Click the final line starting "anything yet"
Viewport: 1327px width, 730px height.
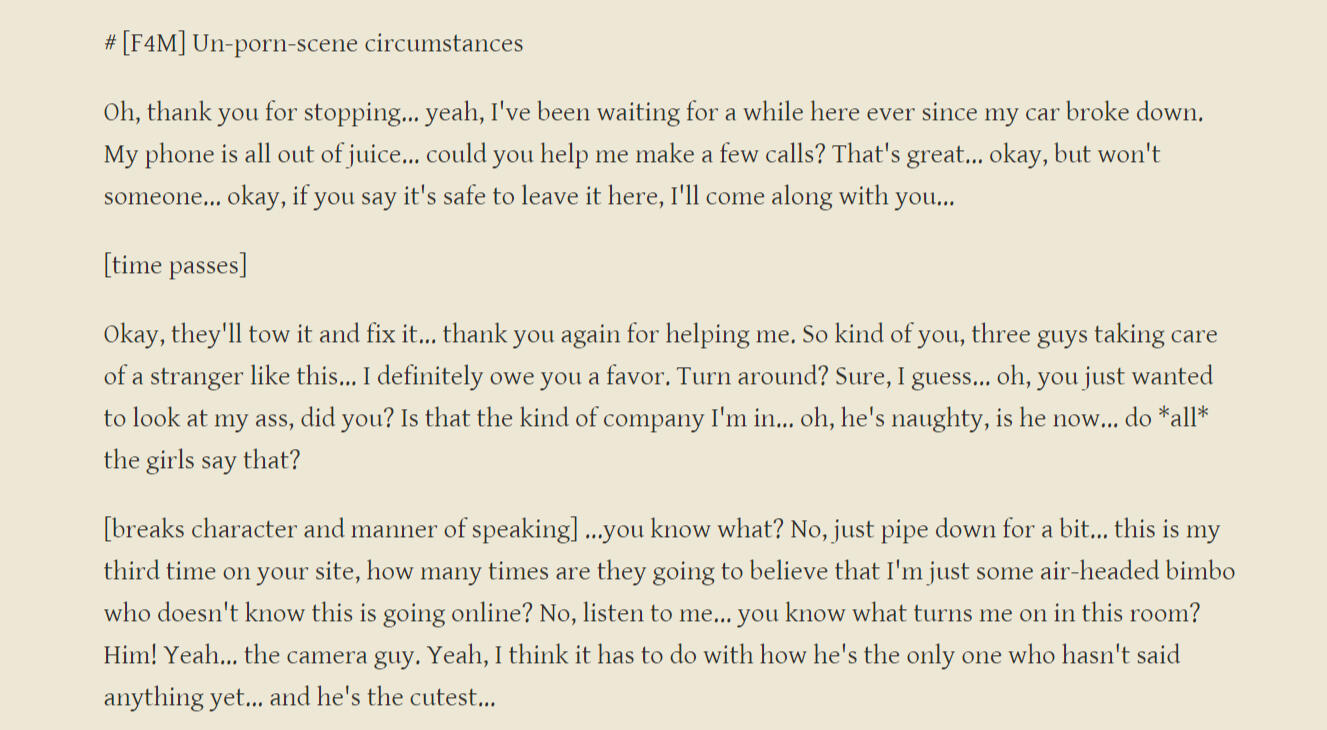pyautogui.click(x=299, y=698)
